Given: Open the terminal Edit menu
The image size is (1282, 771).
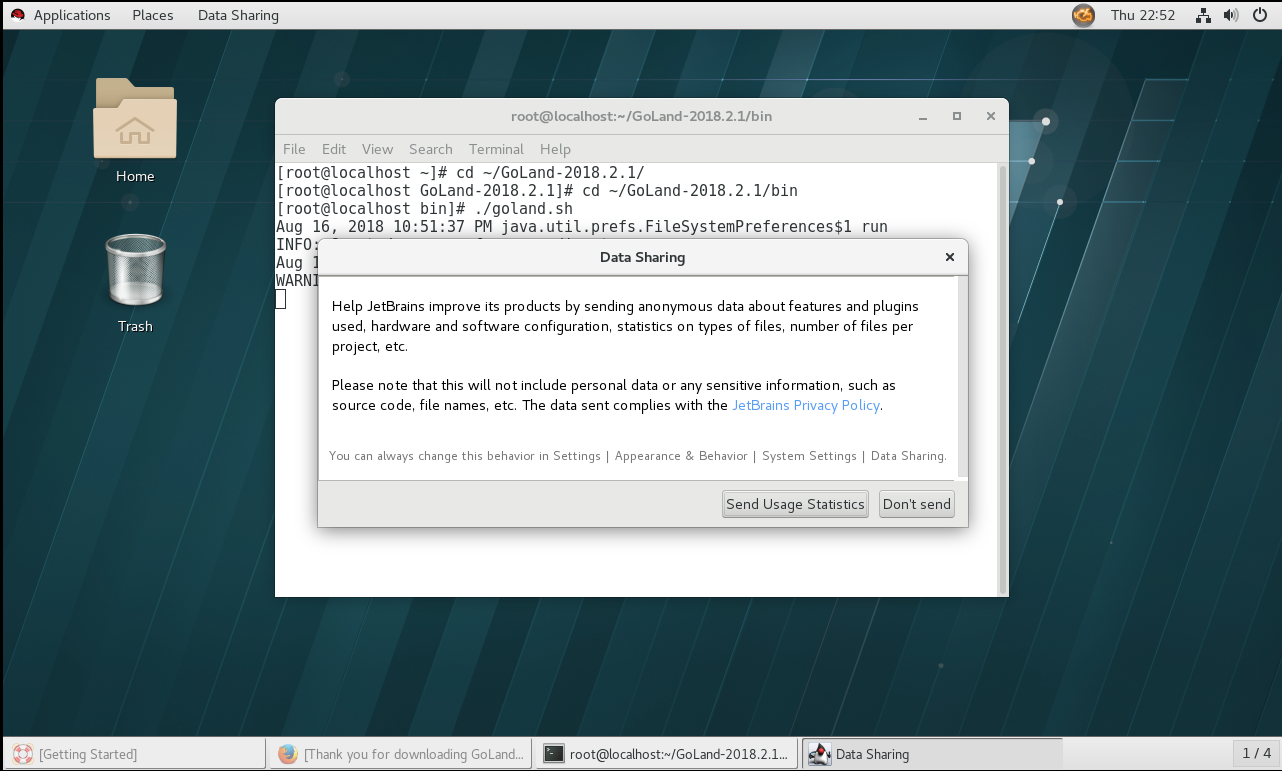Looking at the screenshot, I should click(334, 149).
